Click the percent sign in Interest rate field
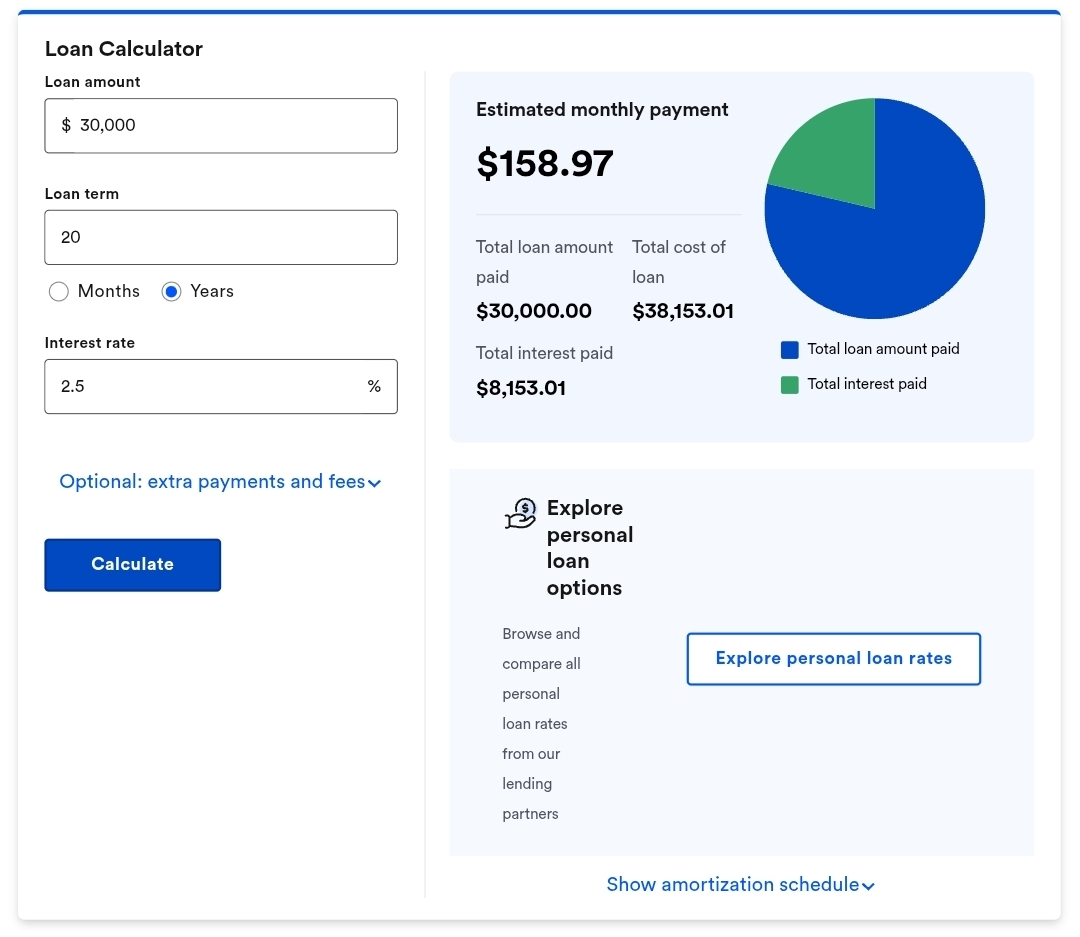Image resolution: width=1080 pixels, height=937 pixels. point(374,387)
